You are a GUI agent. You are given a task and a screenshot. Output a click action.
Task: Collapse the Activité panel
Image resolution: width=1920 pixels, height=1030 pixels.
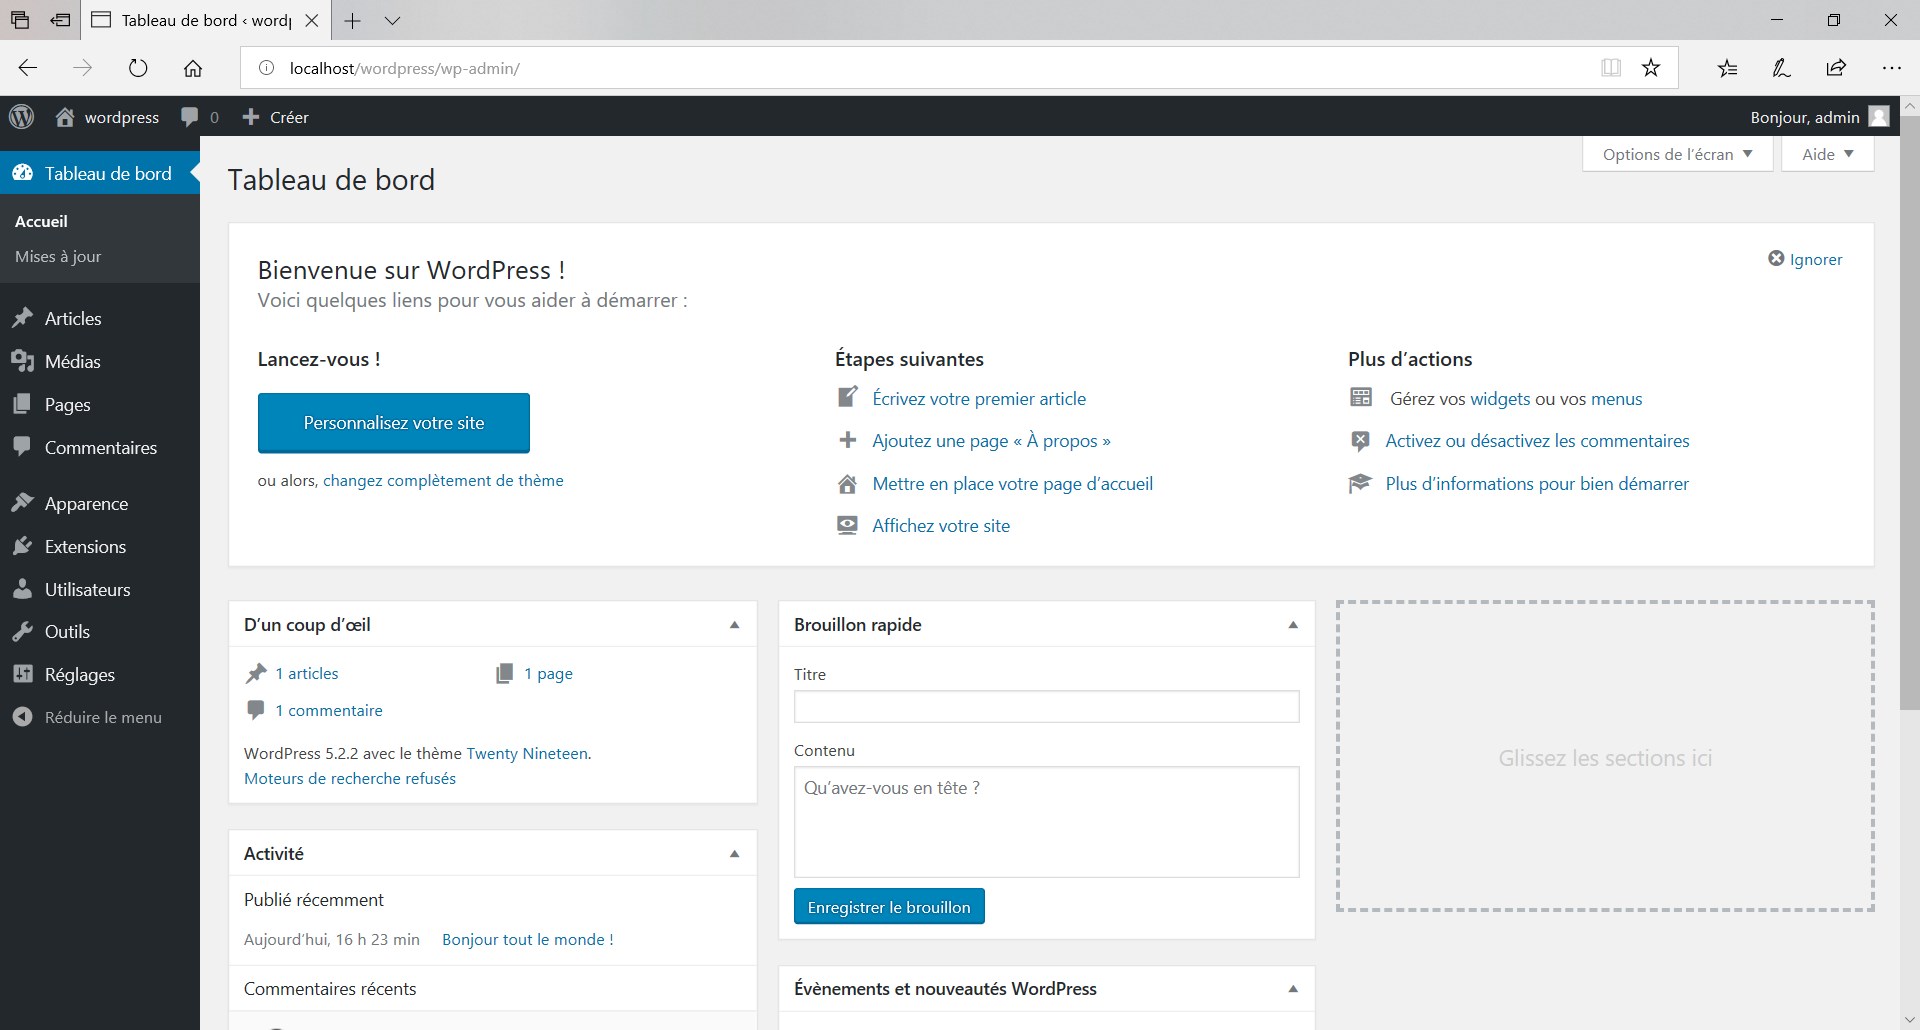(735, 854)
